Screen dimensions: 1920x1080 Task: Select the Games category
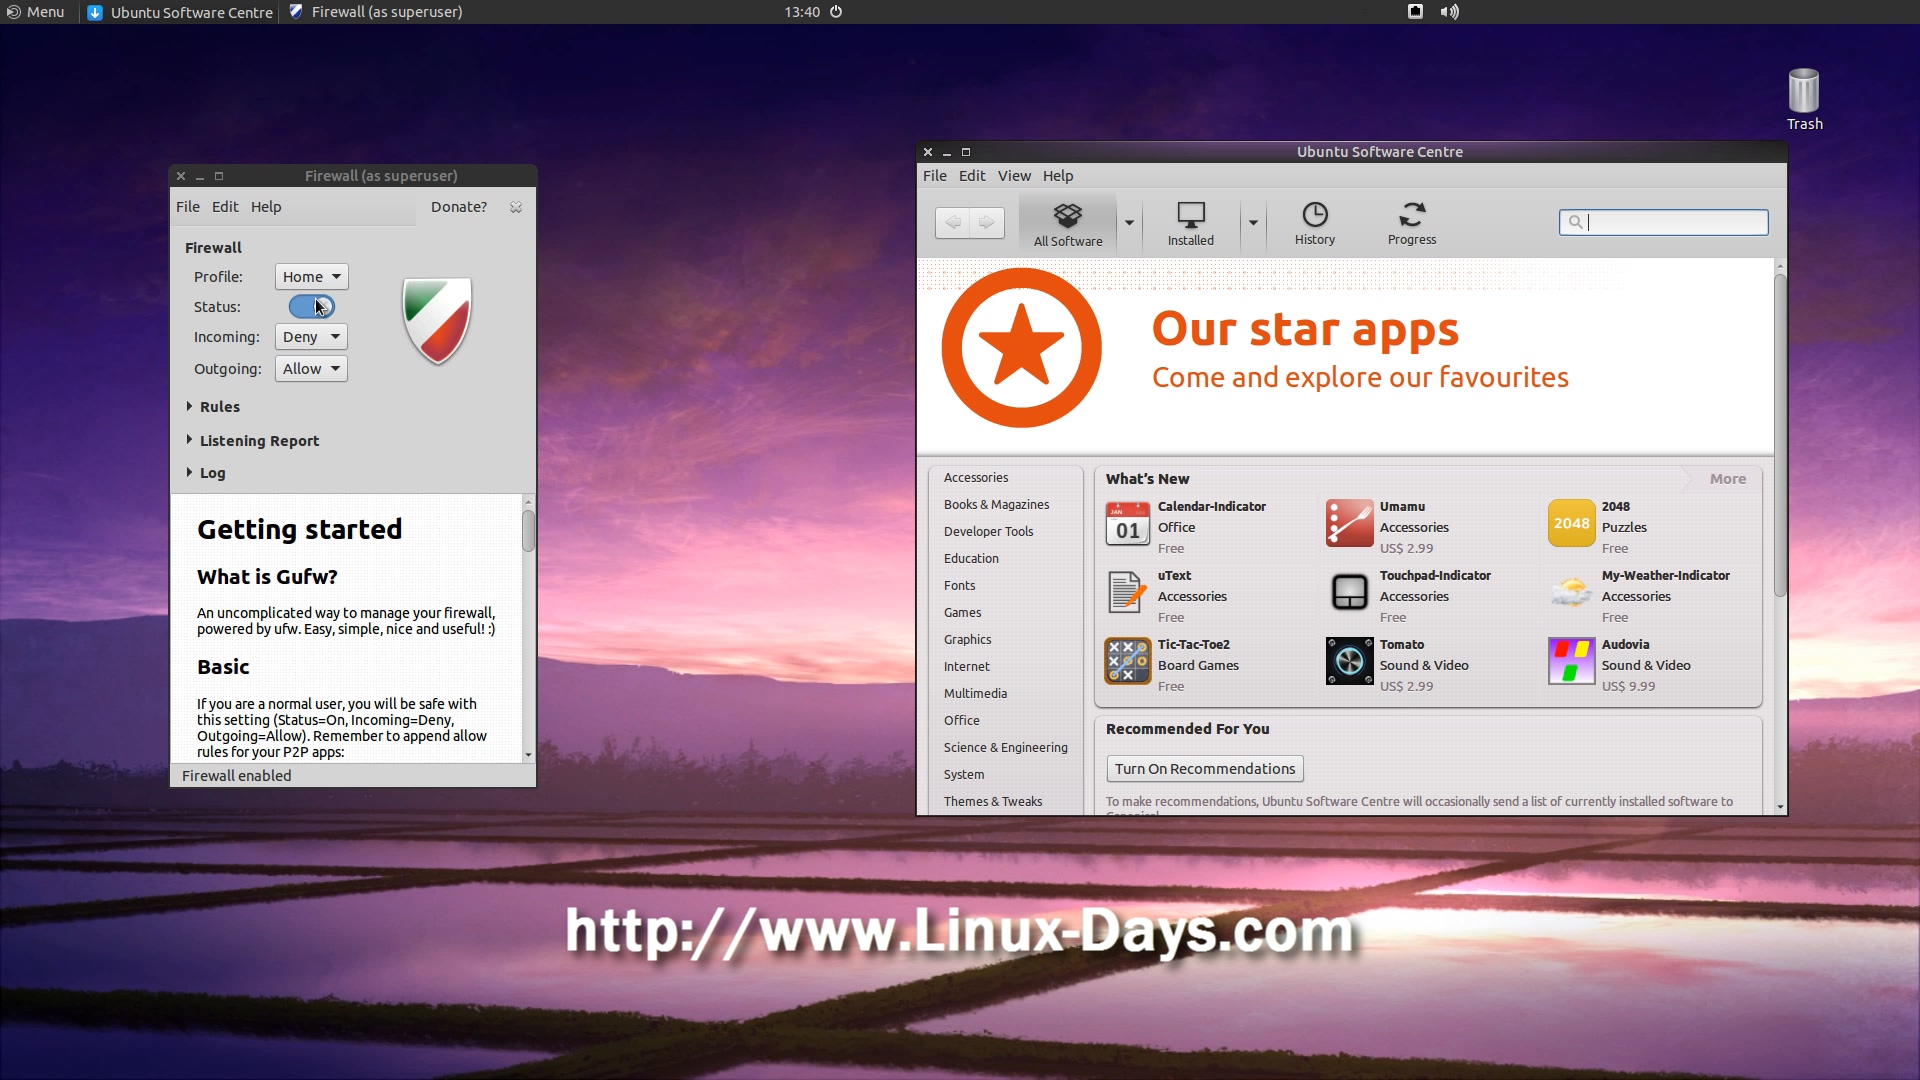point(962,613)
